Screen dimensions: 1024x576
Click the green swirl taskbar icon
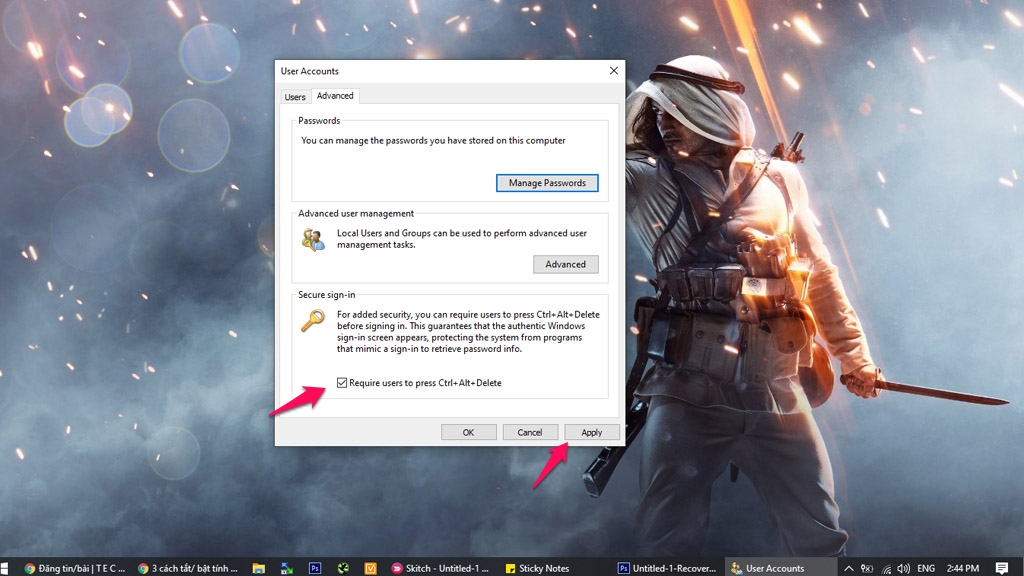coord(343,568)
